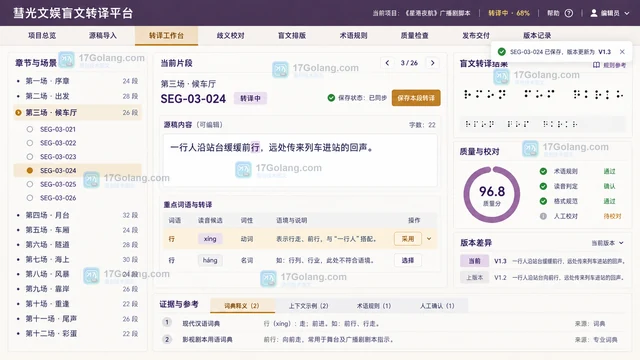Switch to 歧义校对 tab
This screenshot has height=360, width=640.
tap(231, 36)
